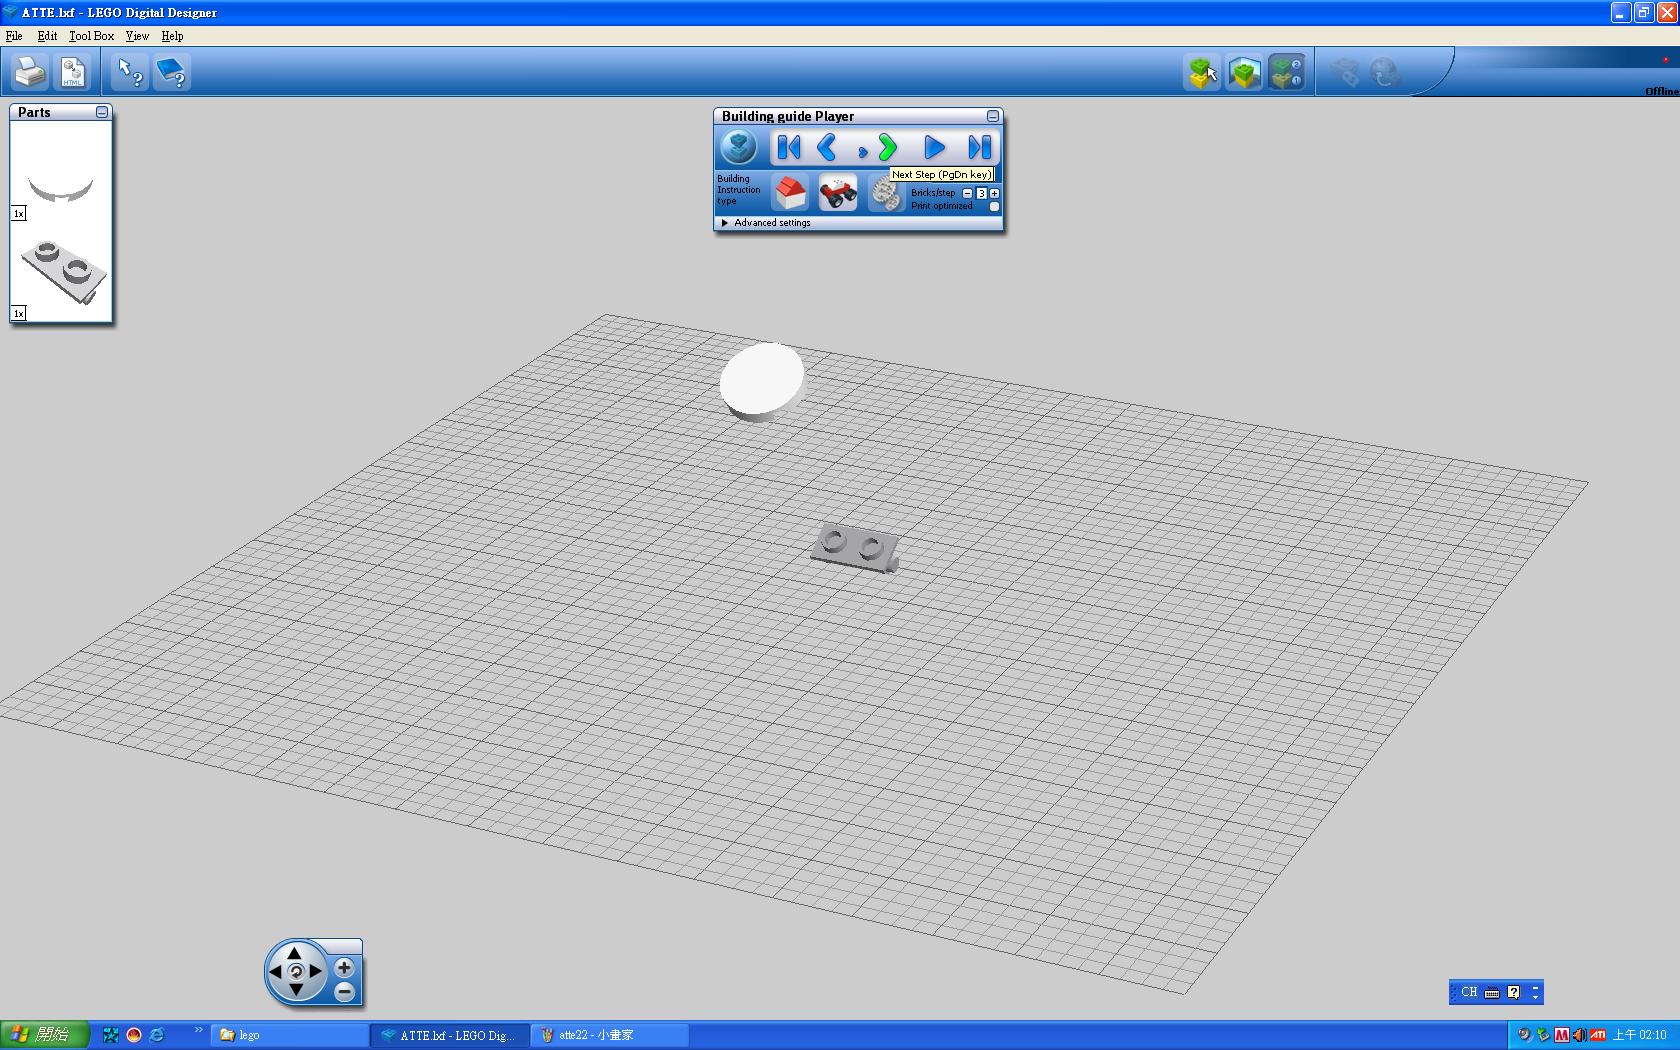Select the grey 1x2 plate on the grid
The width and height of the screenshot is (1680, 1050).
tap(854, 548)
